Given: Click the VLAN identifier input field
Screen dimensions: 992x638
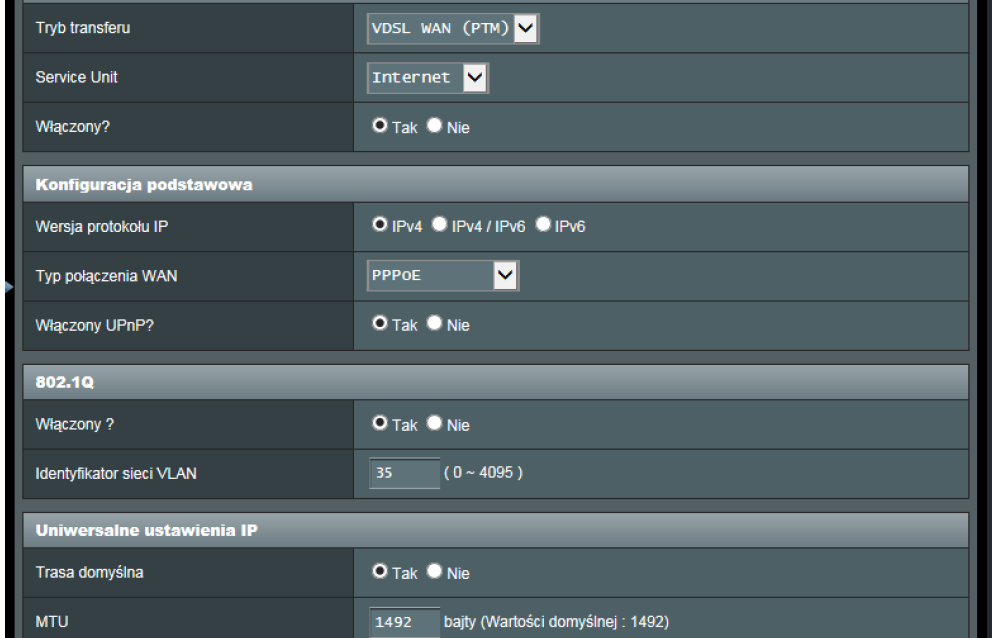Looking at the screenshot, I should [404, 473].
